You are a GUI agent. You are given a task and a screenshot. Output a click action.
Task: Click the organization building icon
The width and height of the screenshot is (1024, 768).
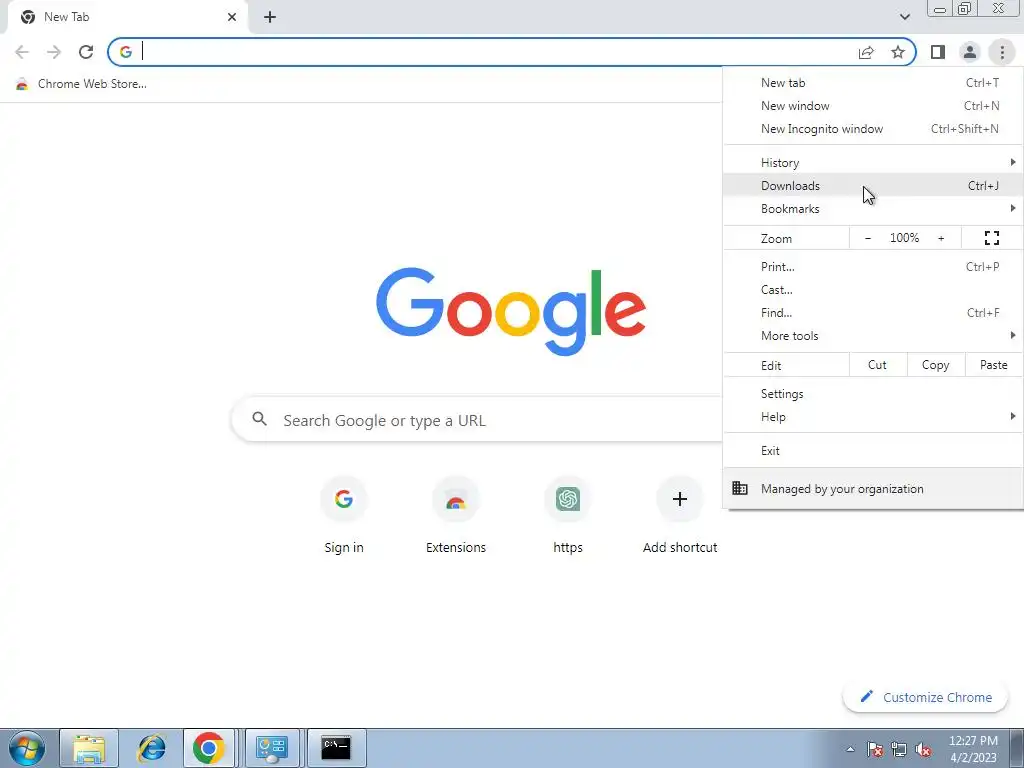pyautogui.click(x=739, y=488)
